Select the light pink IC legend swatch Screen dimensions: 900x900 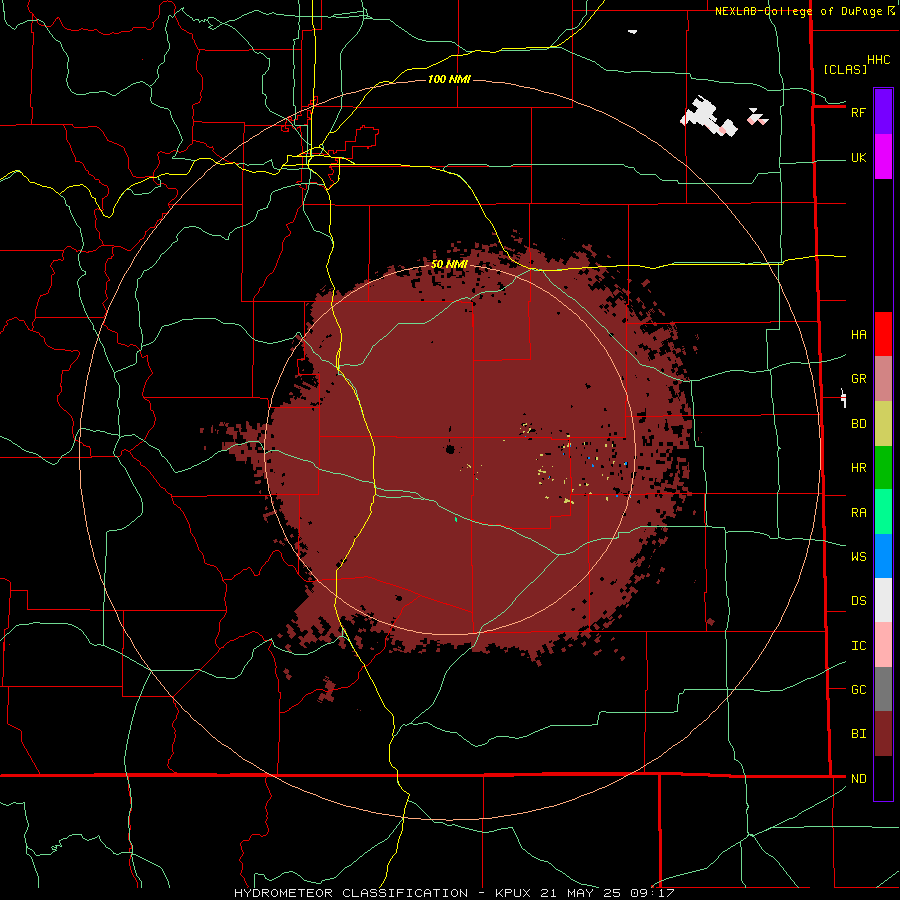pyautogui.click(x=883, y=645)
